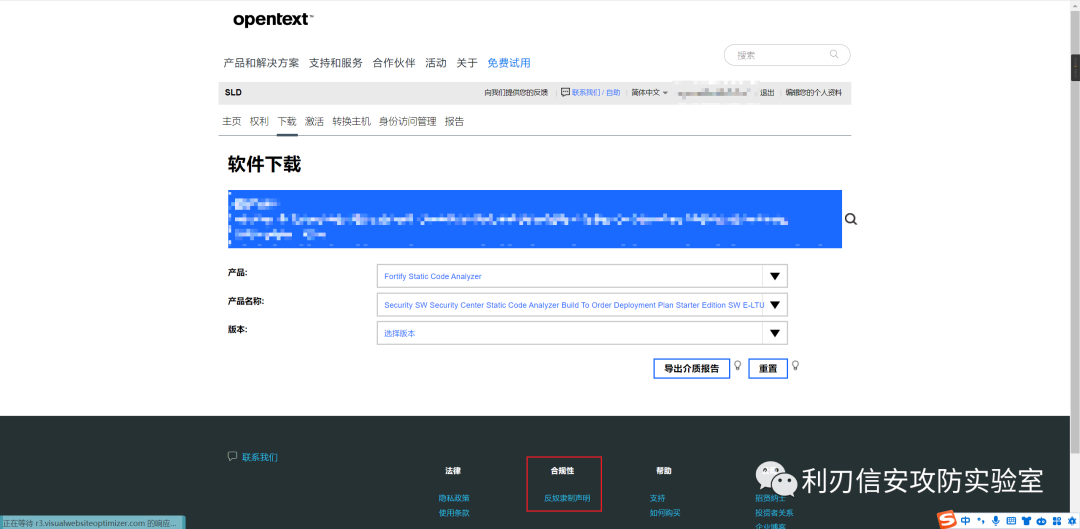Open the Sogou settings gear icon
Viewport: 1080px width, 529px height.
pos(1071,520)
